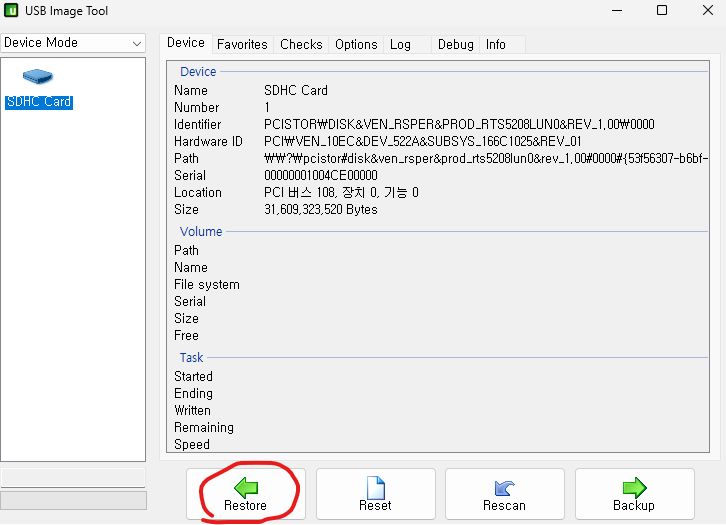
Task: Click the lower progress bar at bottom left
Action: click(x=73, y=500)
